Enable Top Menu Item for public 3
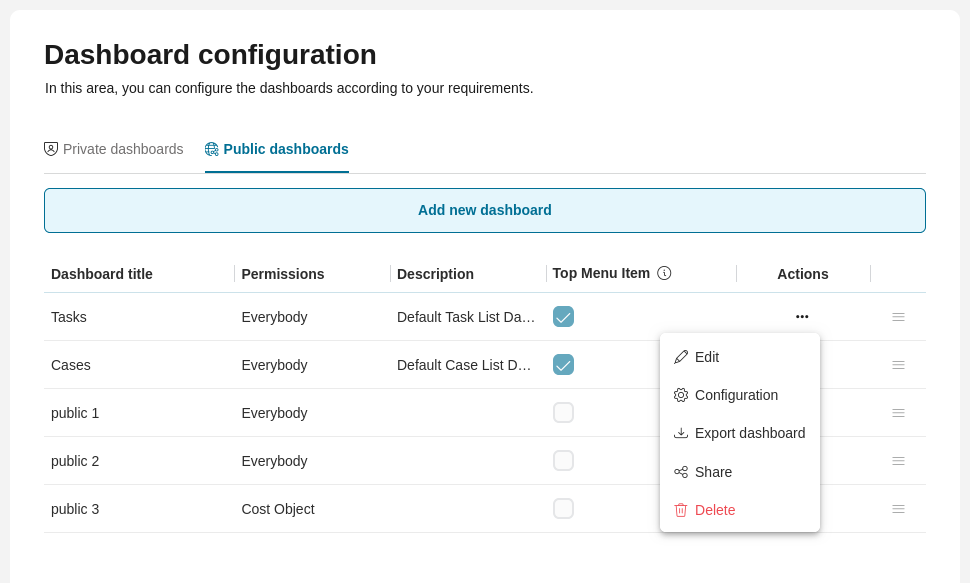 pos(563,509)
